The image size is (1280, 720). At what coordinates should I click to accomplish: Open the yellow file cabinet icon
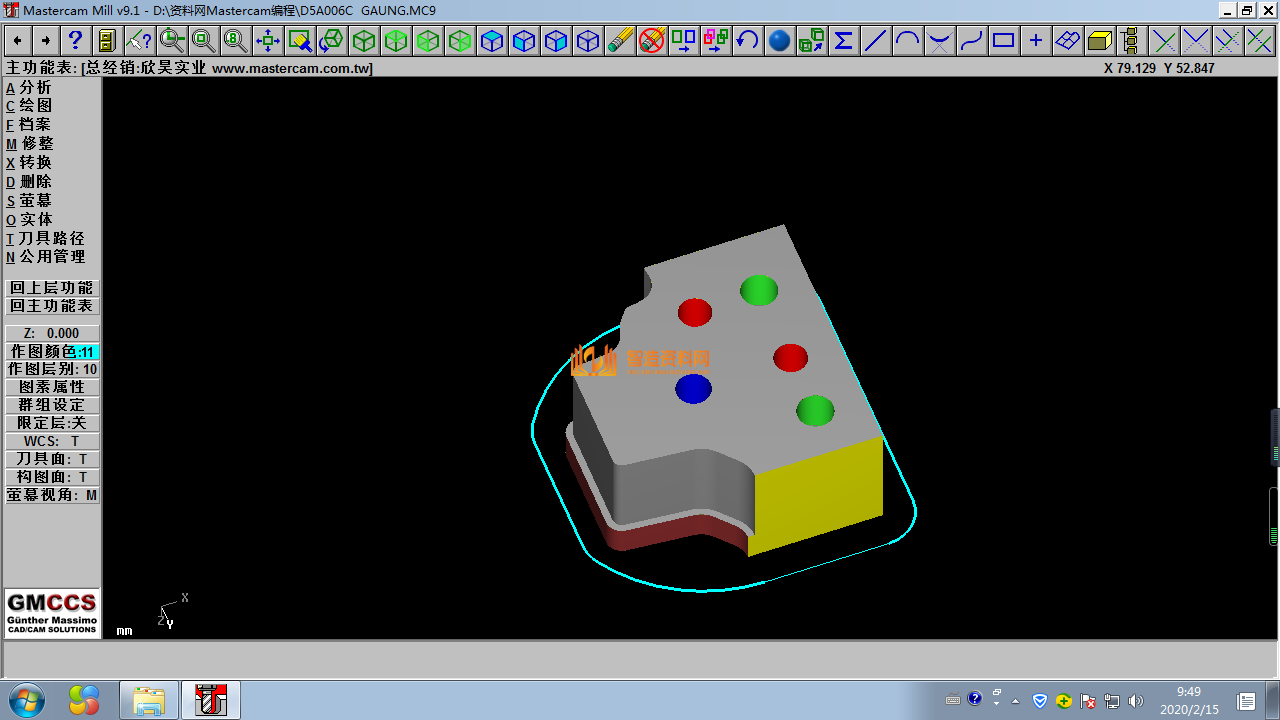point(106,41)
